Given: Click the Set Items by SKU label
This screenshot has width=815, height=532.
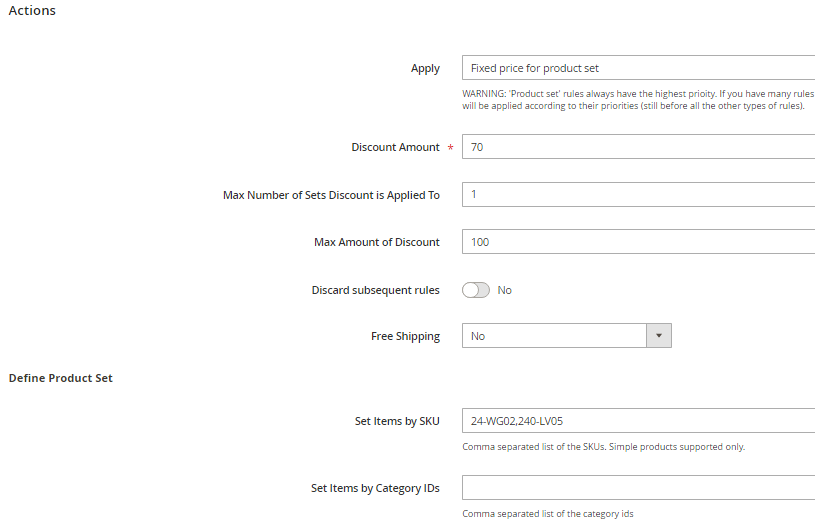Looking at the screenshot, I should coord(397,422).
